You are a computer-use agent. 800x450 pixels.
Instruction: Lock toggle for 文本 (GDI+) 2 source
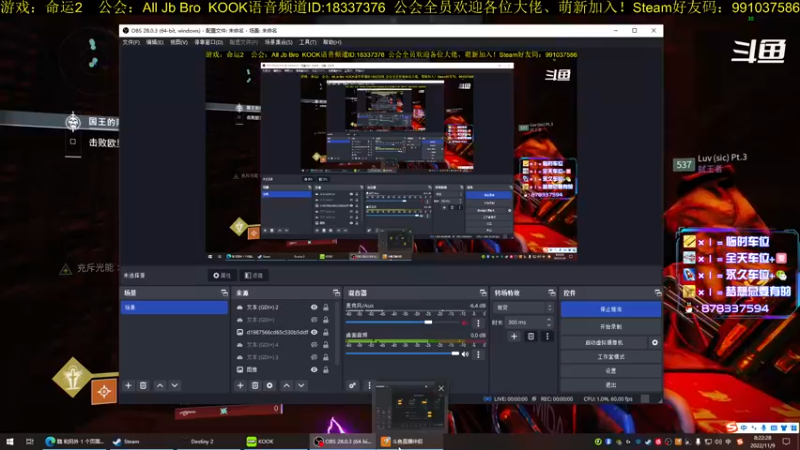(326, 307)
